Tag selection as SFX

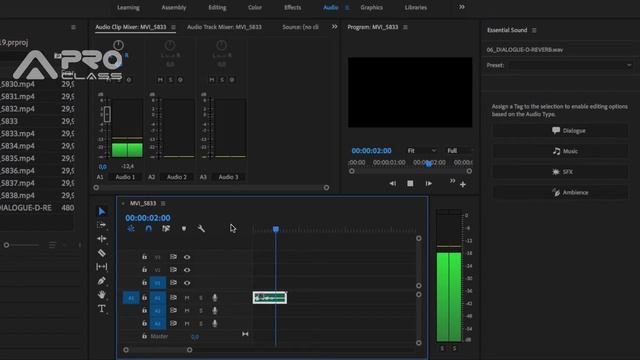point(560,172)
